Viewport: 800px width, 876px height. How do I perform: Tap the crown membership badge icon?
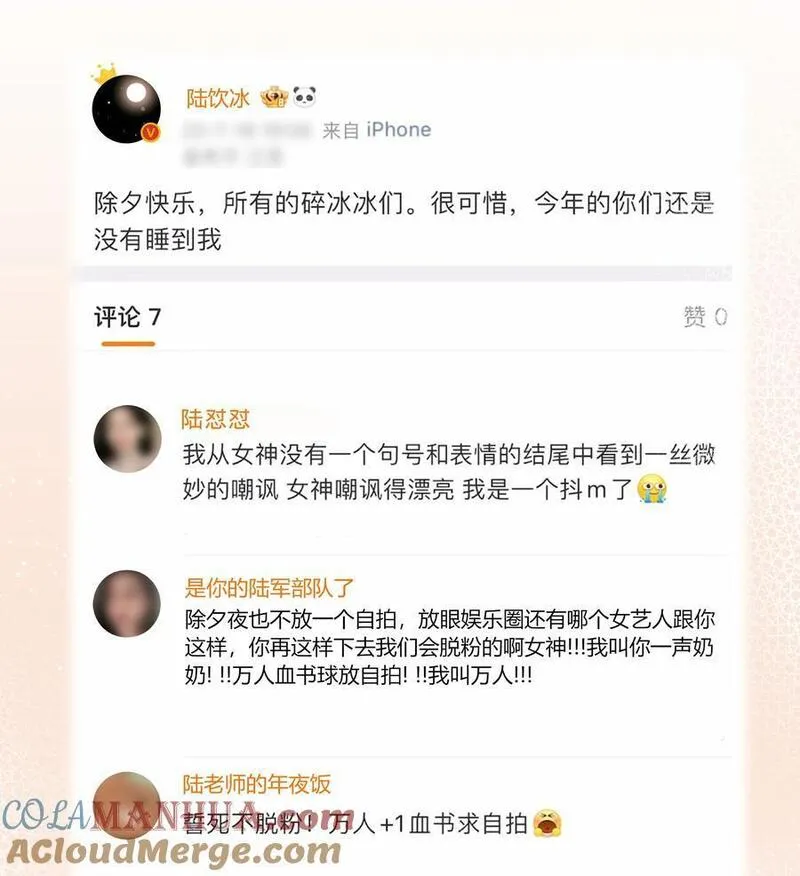click(x=274, y=98)
